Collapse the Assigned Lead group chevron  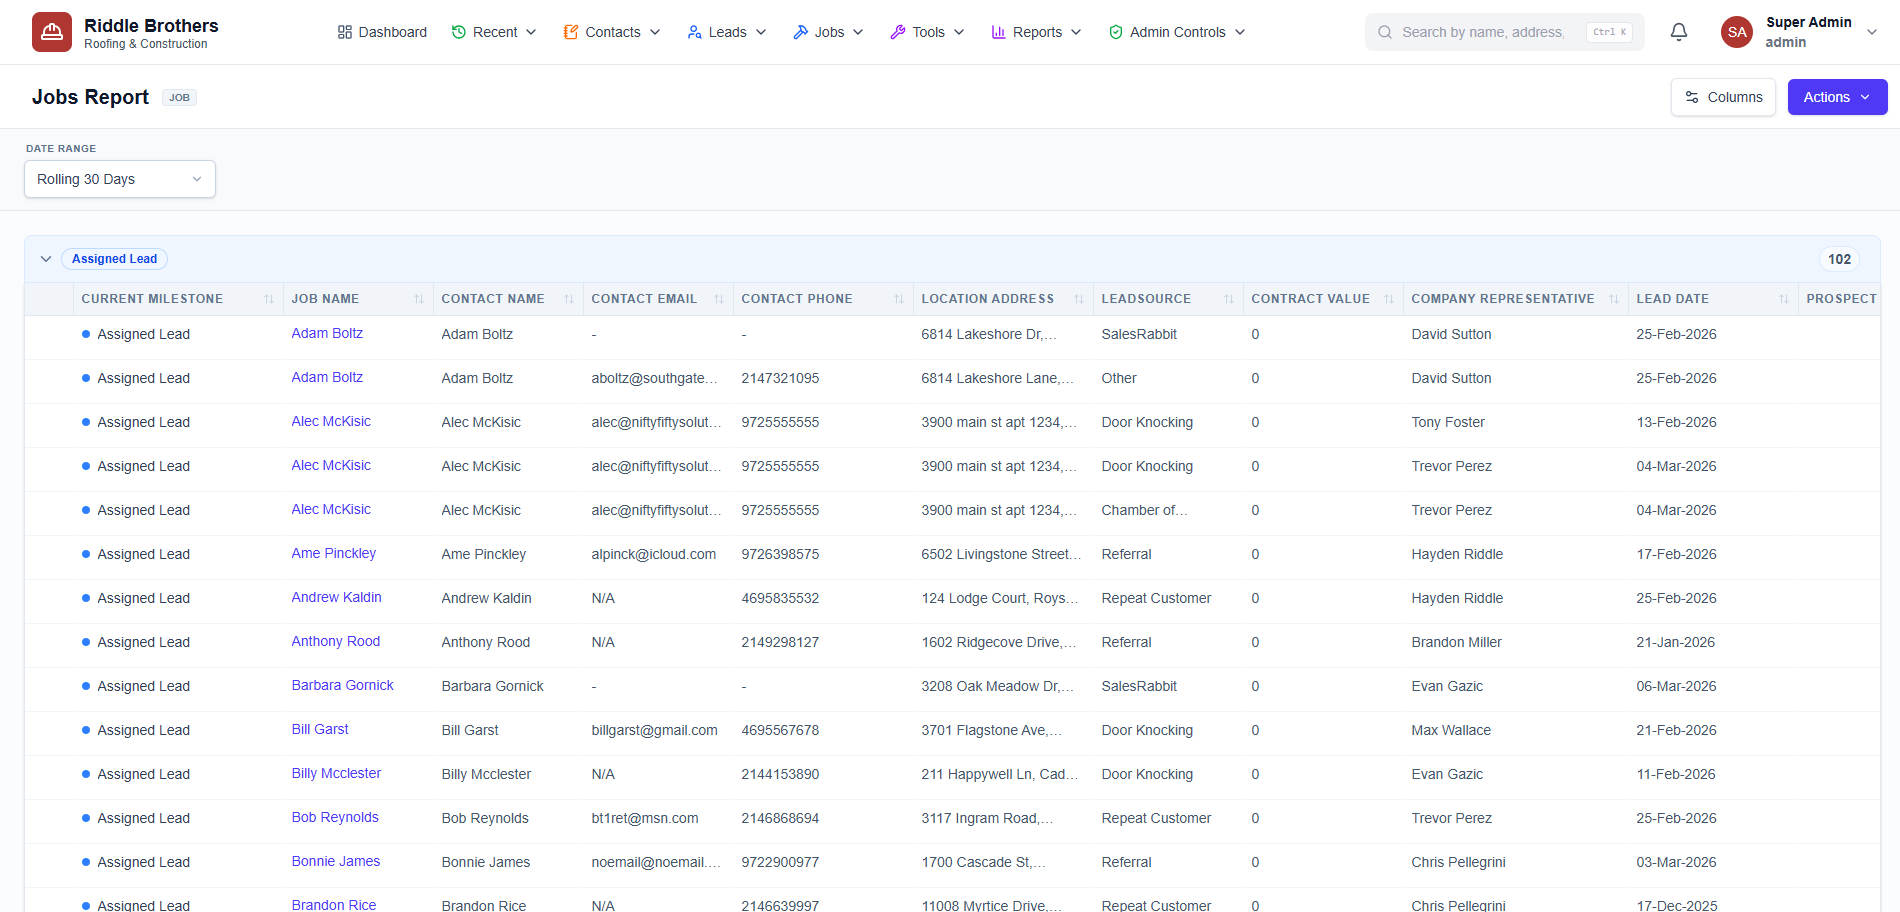click(46, 258)
